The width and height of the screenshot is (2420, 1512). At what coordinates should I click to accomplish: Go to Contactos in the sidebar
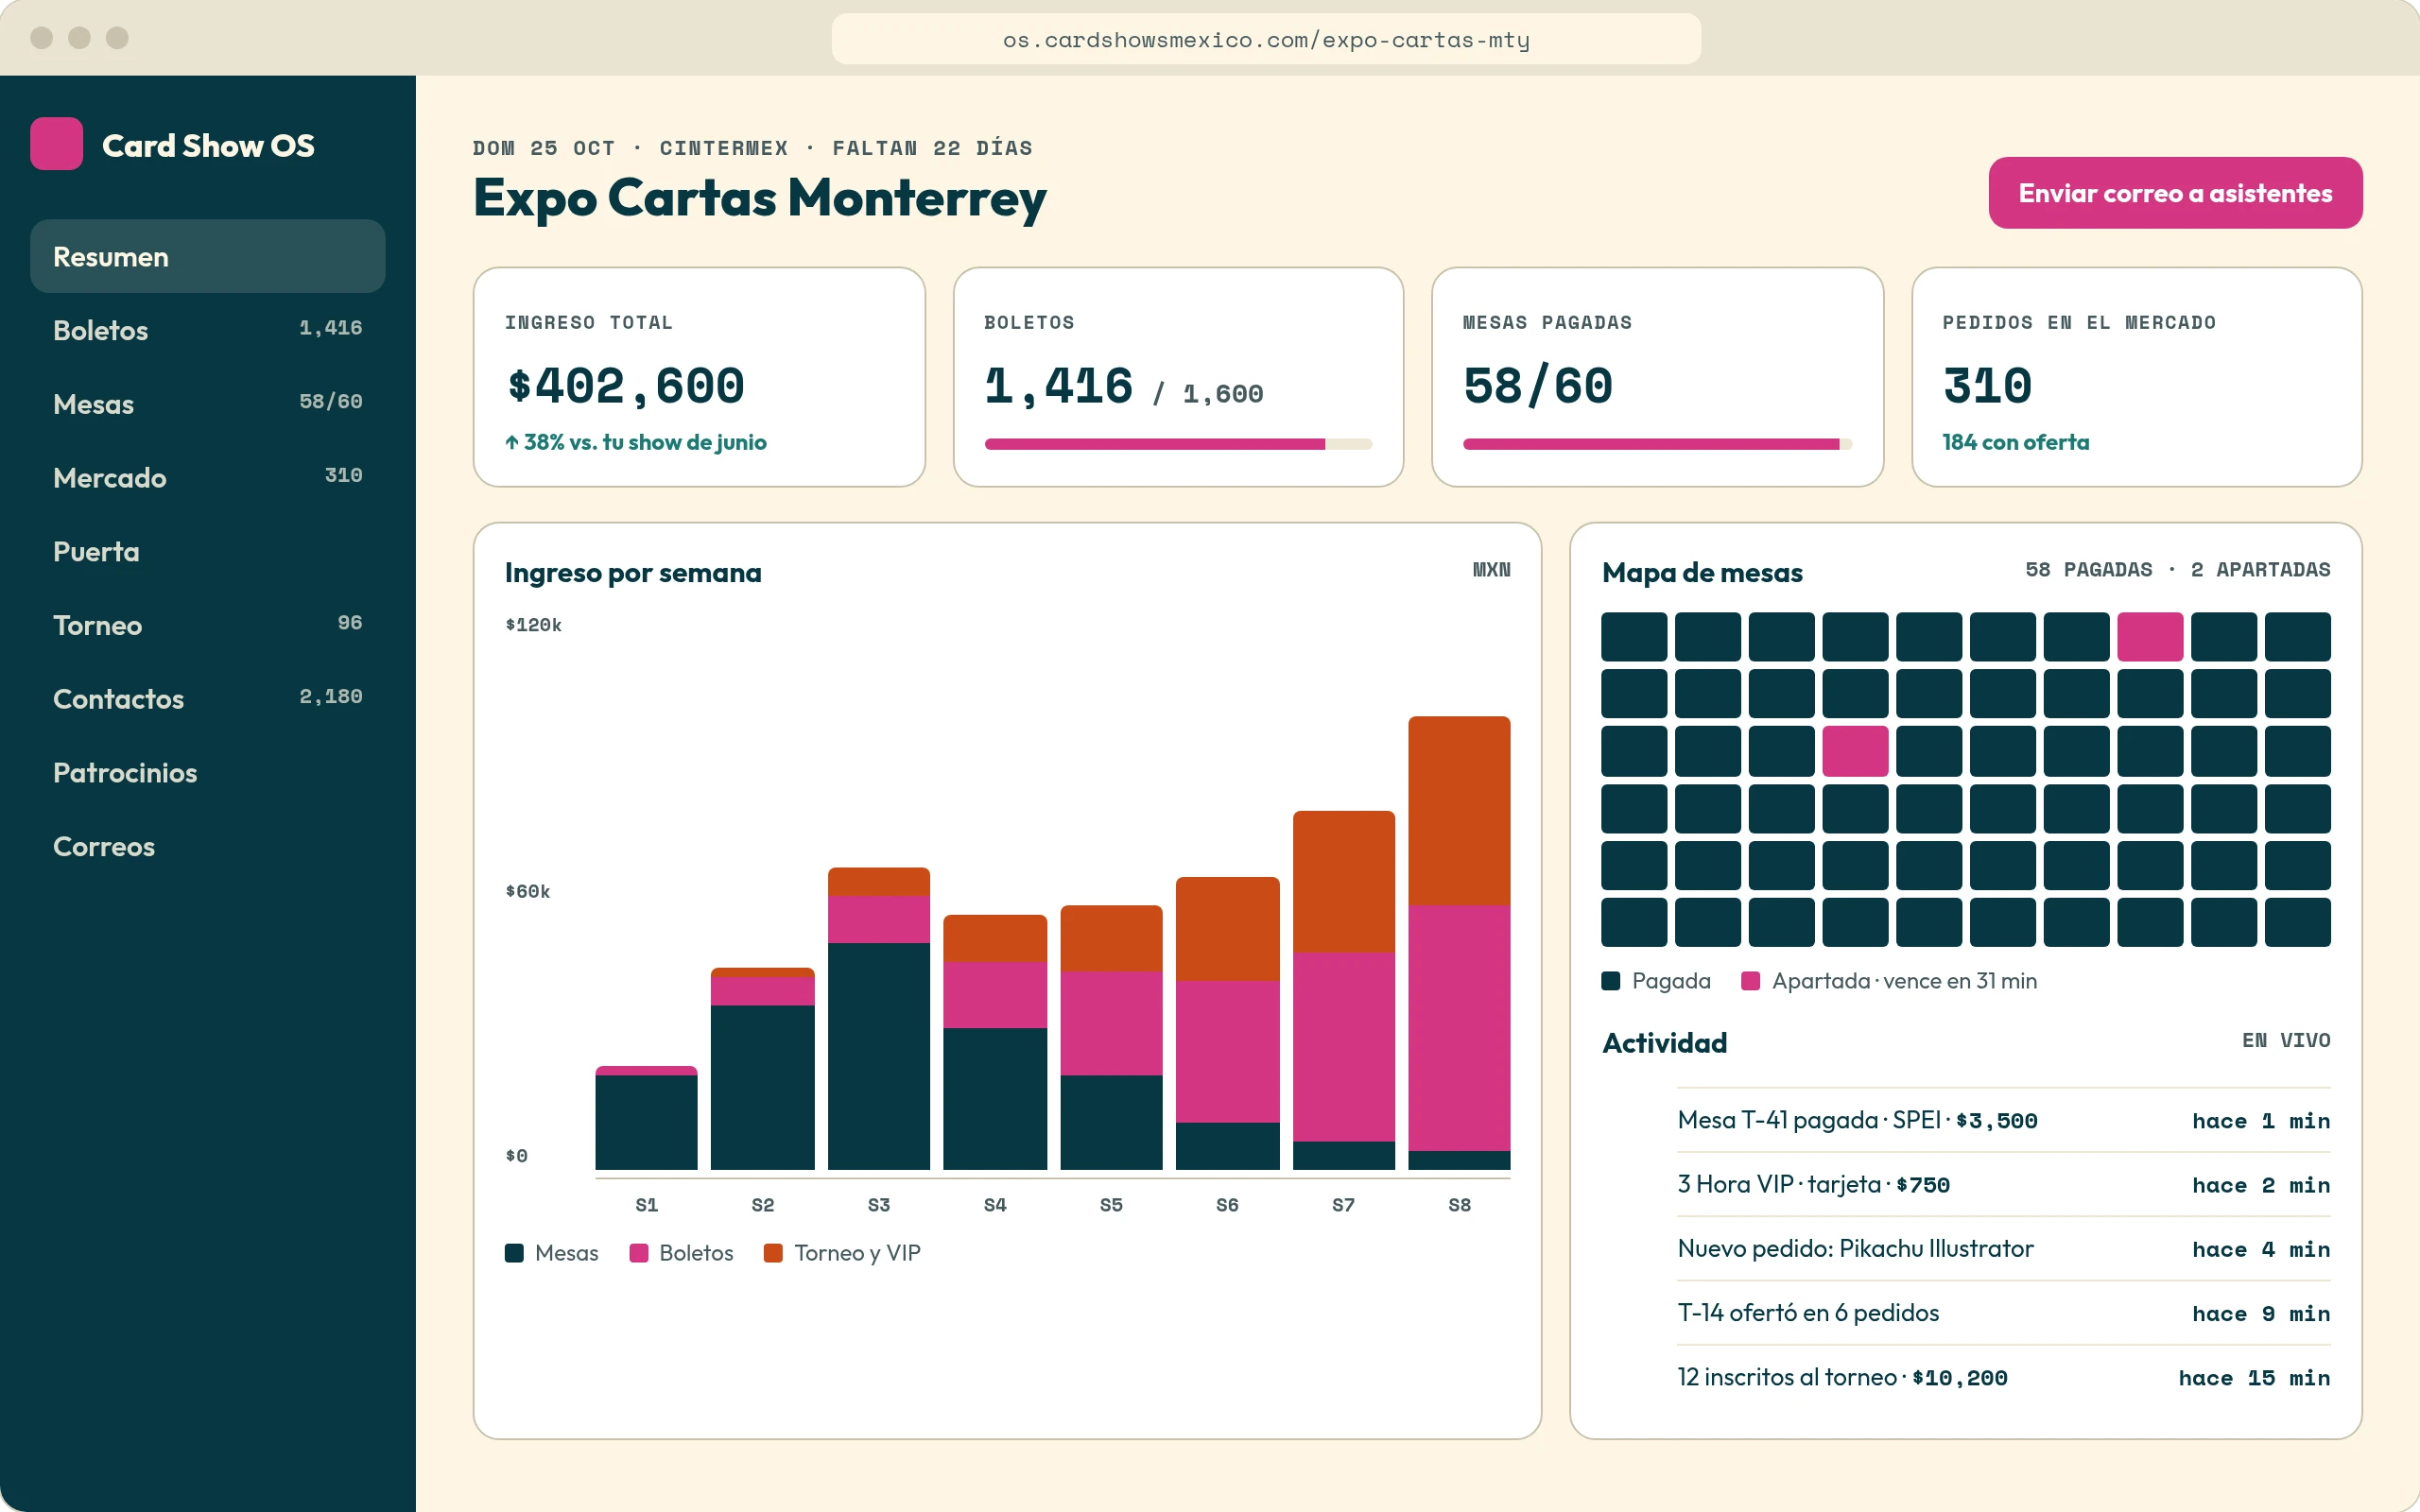coord(207,698)
